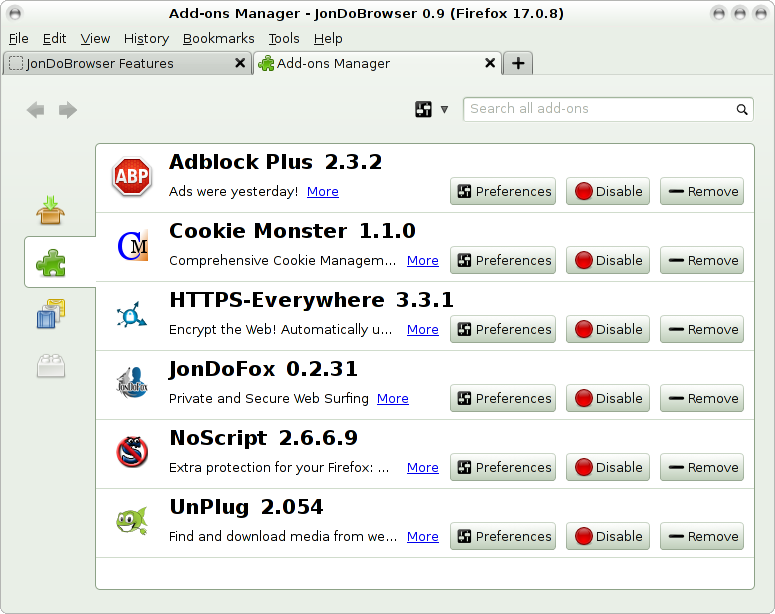Open HTTPS-Everywhere Preferences
Screen dimensions: 775x614
click(503, 329)
